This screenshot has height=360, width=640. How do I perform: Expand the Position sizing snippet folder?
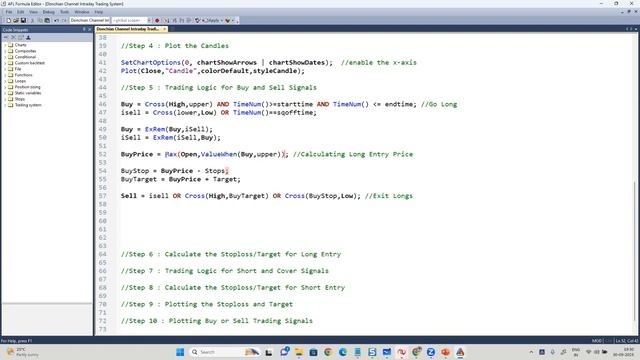click(x=5, y=87)
